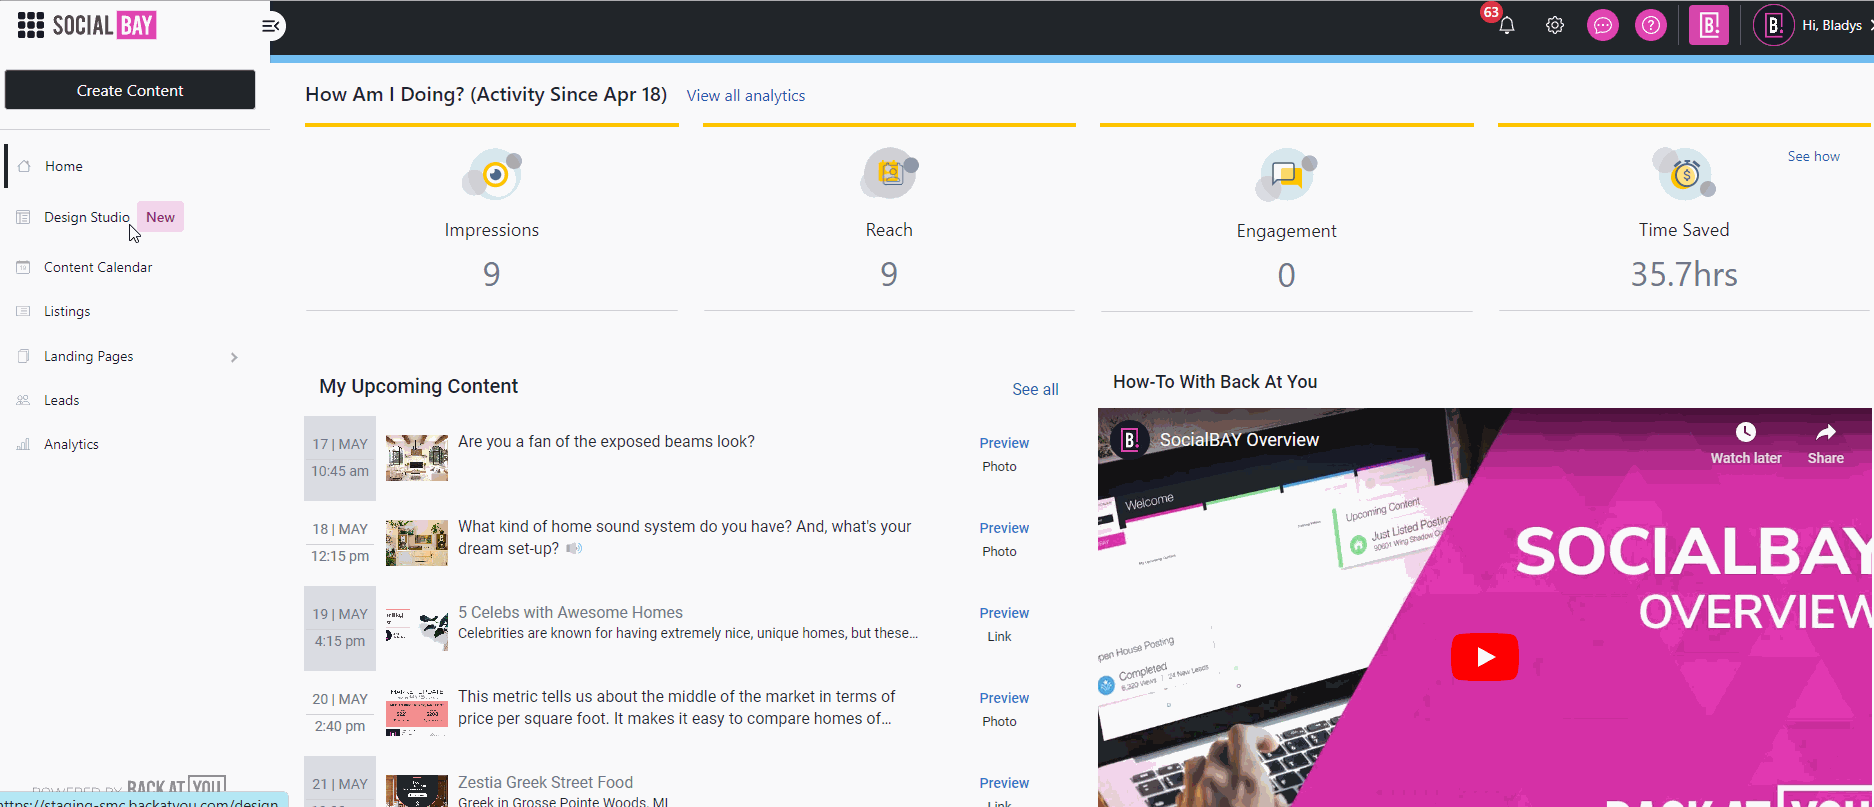
Task: Click the Content Calendar sidebar icon
Action: 23,267
